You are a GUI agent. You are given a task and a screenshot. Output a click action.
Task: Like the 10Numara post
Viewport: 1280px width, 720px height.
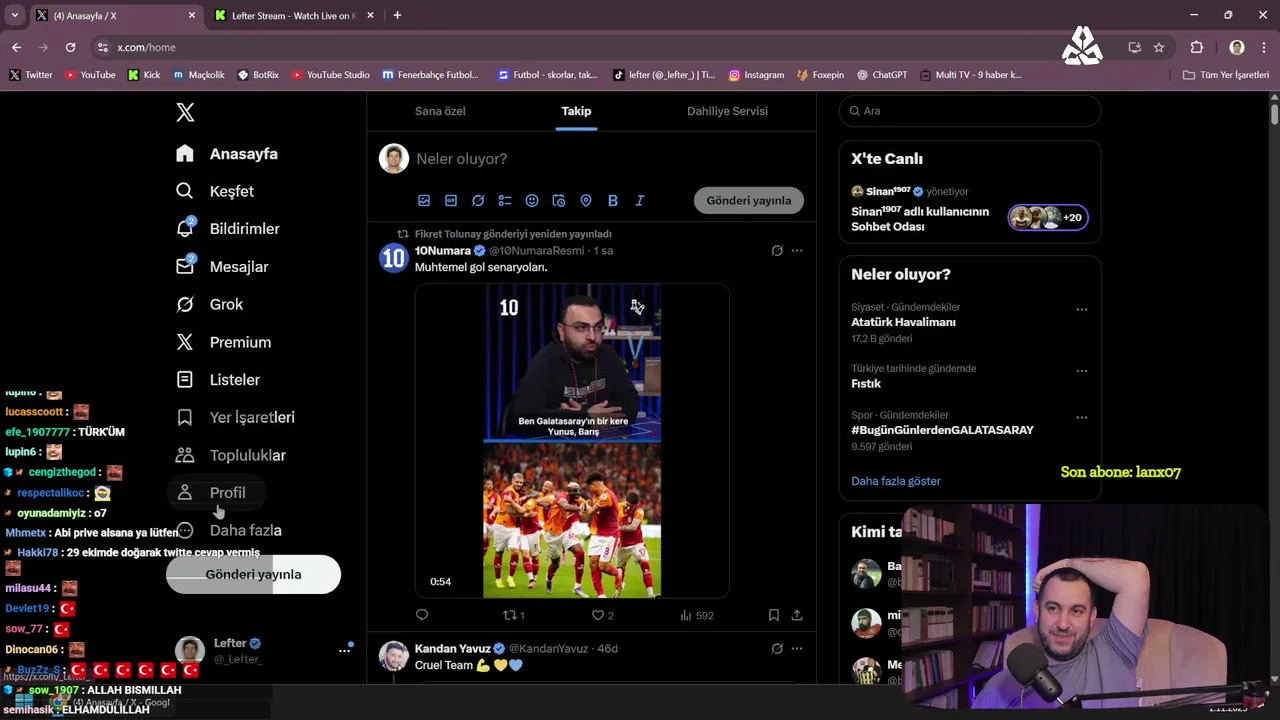(603, 615)
